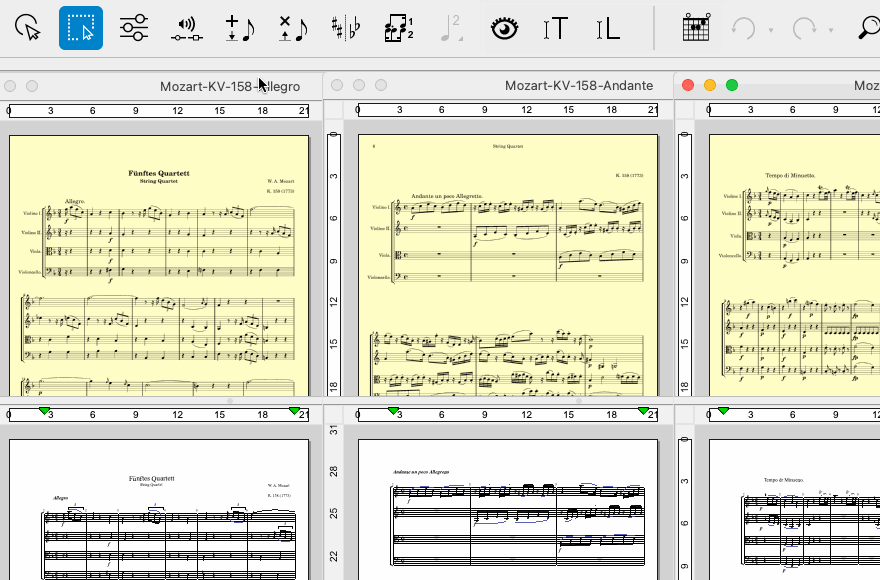The width and height of the screenshot is (880, 580).
Task: Click the magnifier search icon
Action: 868,28
